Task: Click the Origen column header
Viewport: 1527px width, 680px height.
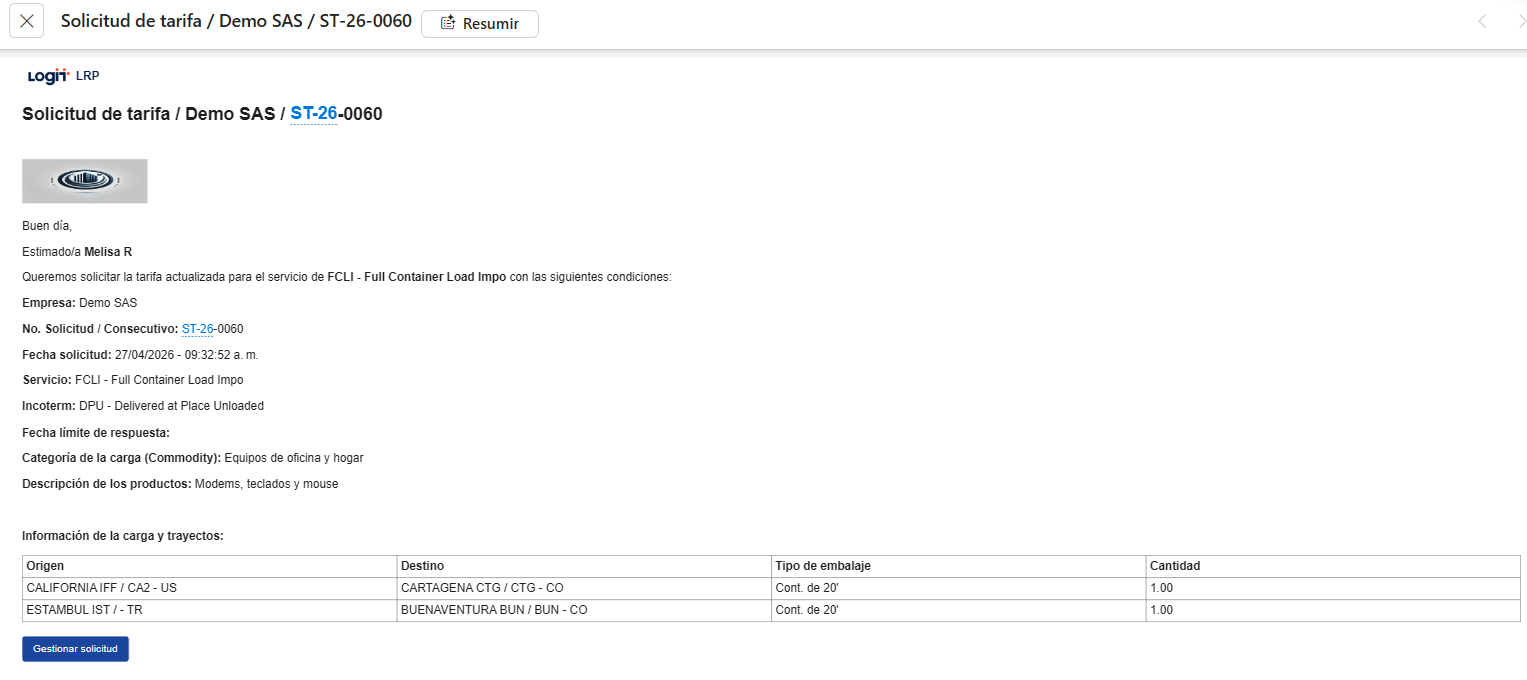Action: pyautogui.click(x=210, y=566)
